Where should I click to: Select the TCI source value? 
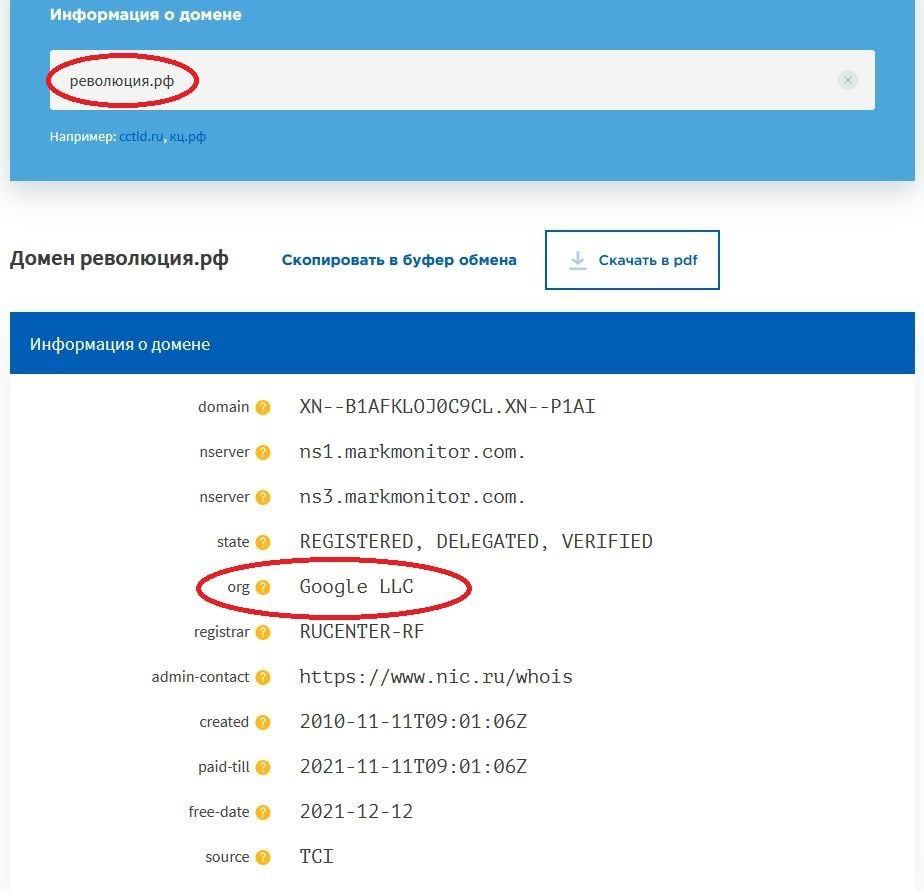coord(316,857)
